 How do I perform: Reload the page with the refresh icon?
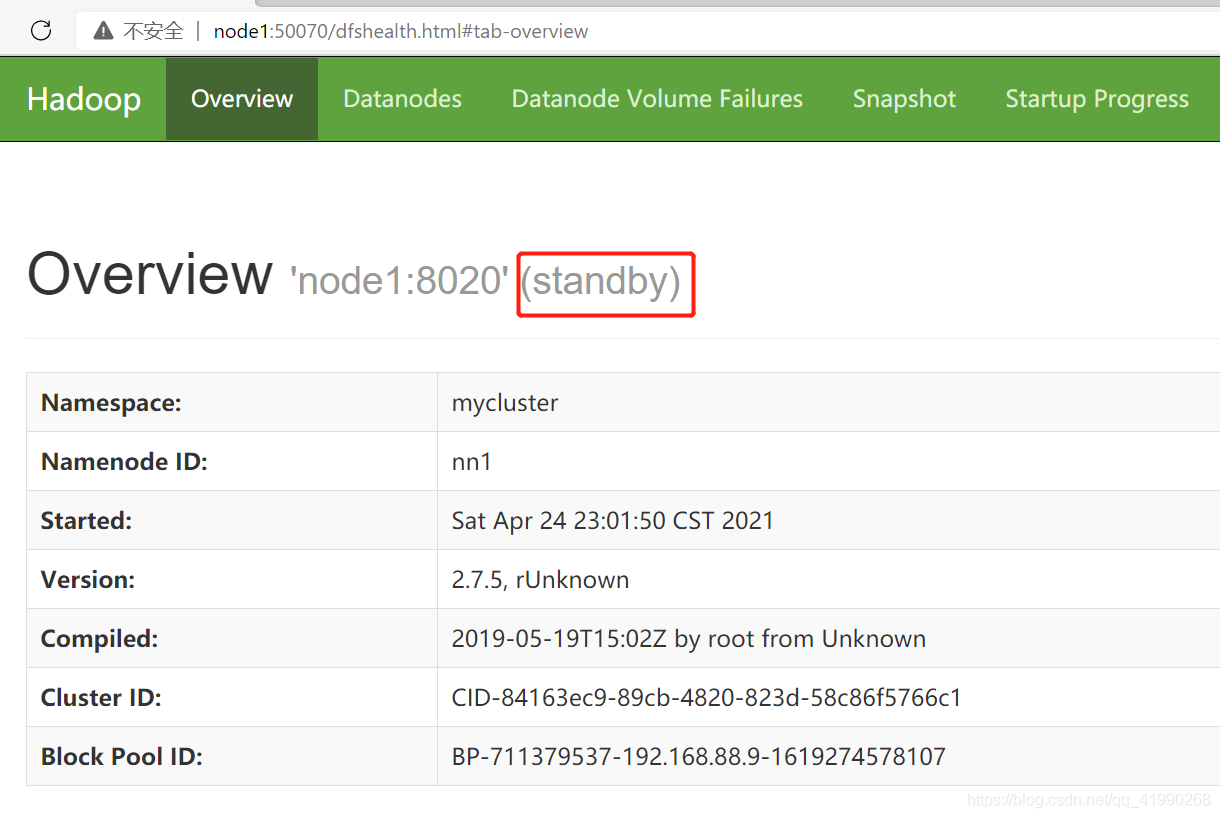[x=41, y=30]
